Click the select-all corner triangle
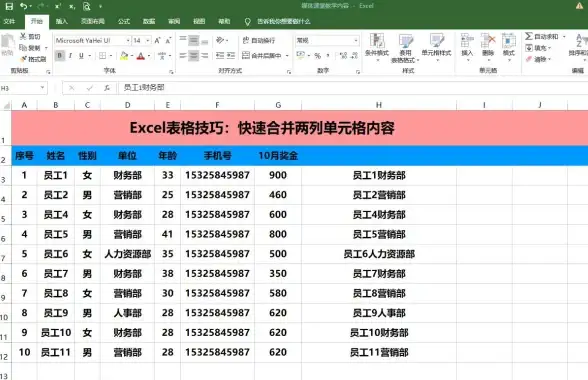This screenshot has height=380, width=588. 6,105
